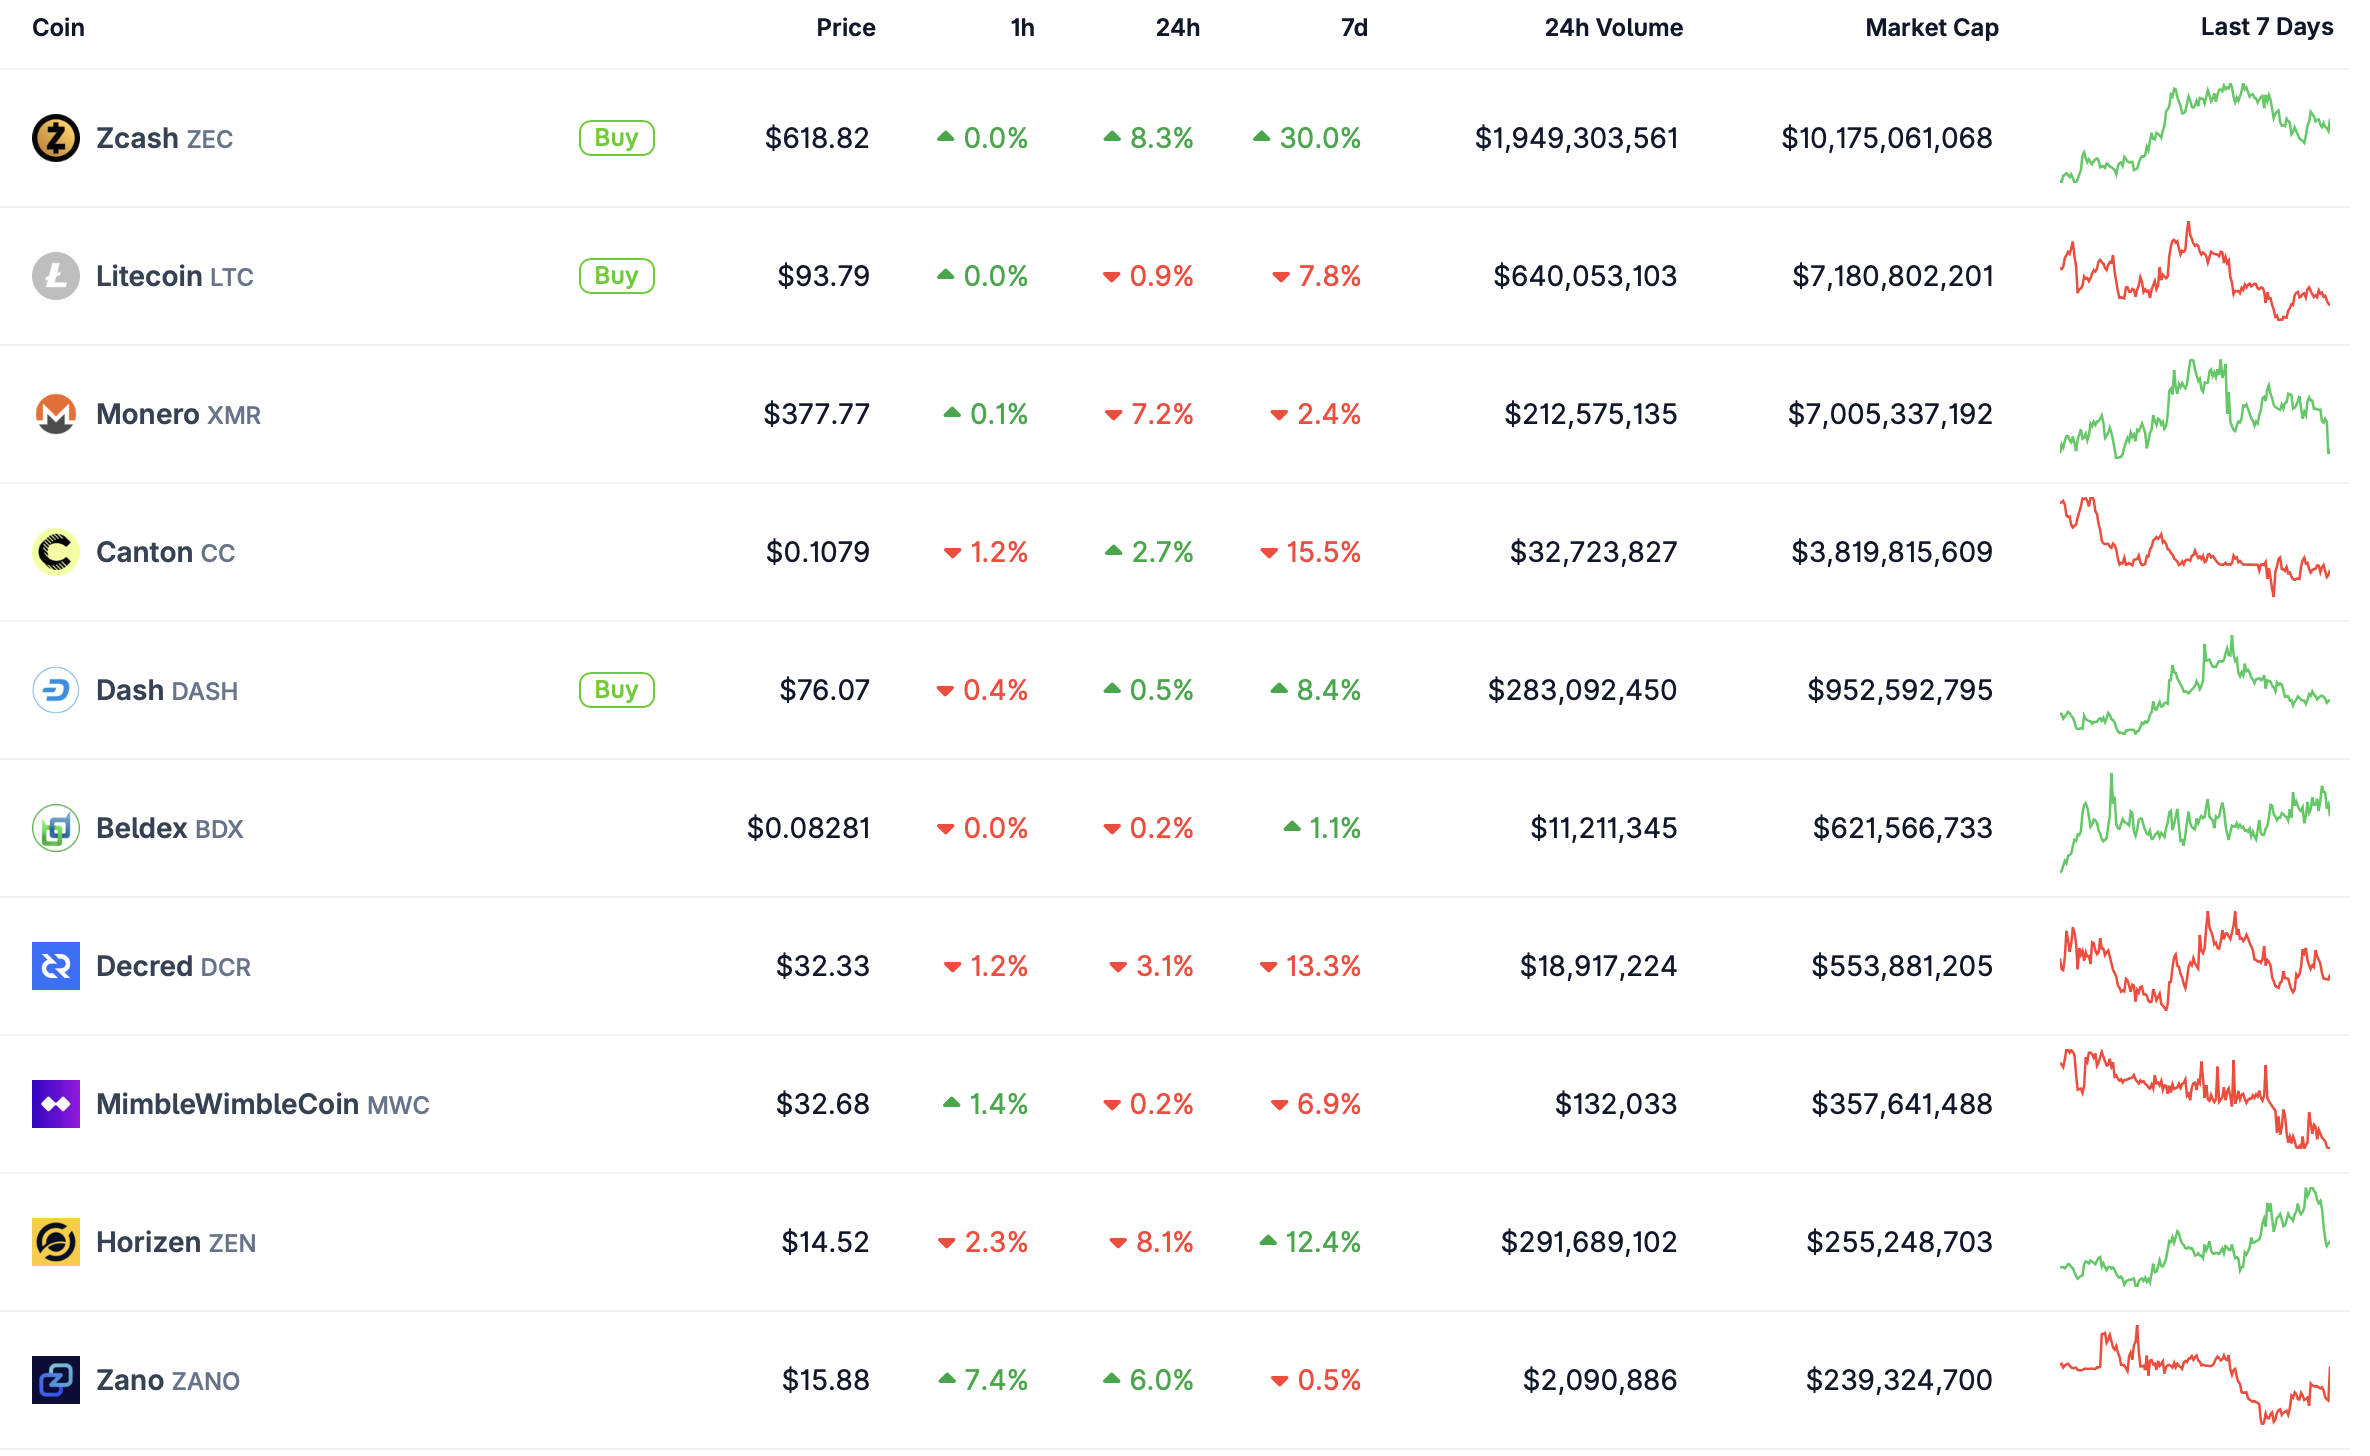The height and width of the screenshot is (1456, 2370).
Task: Click the Beldex coin logo icon
Action: click(x=56, y=828)
